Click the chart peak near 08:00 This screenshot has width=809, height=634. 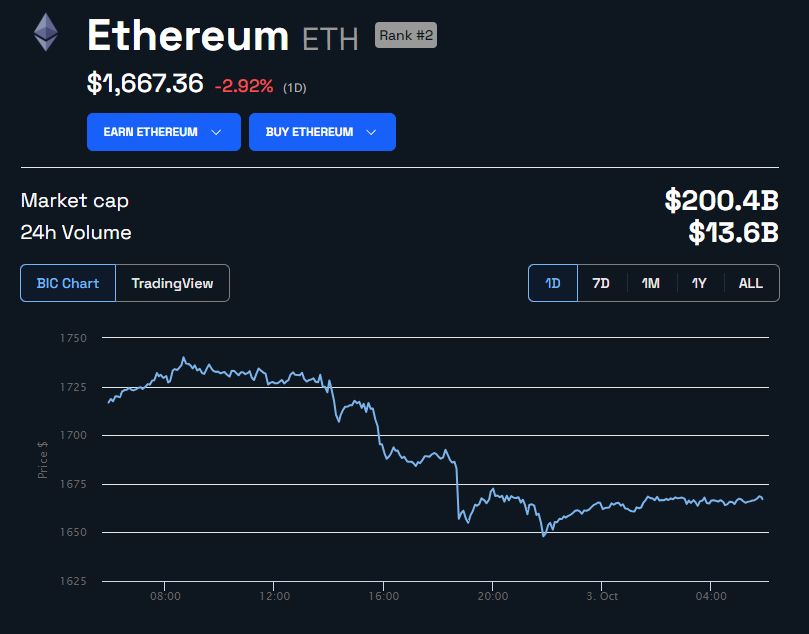(184, 357)
